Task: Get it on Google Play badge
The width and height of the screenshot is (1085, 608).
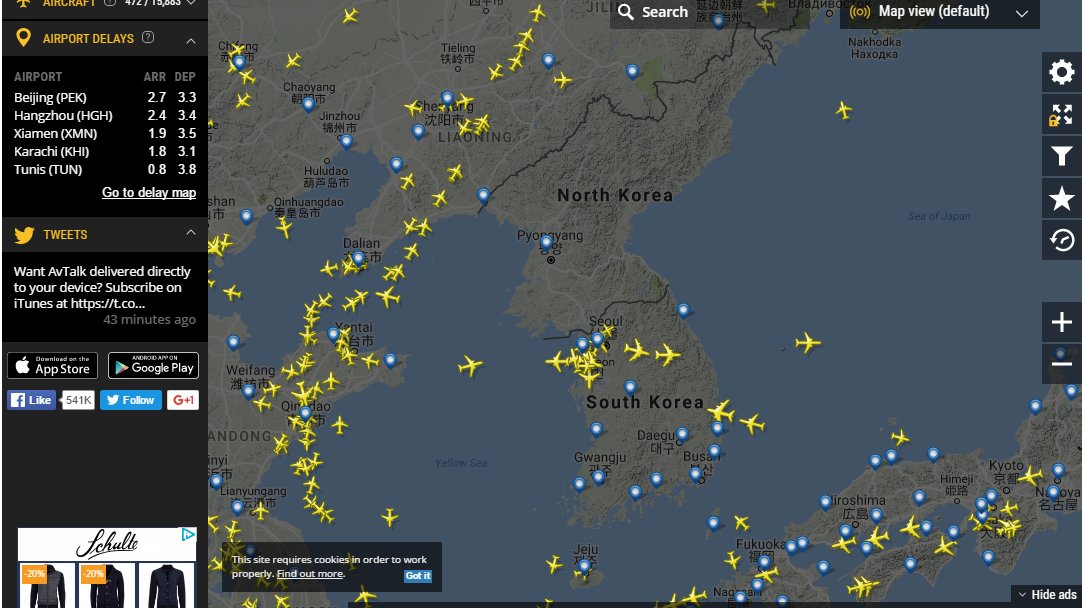Action: tap(153, 365)
